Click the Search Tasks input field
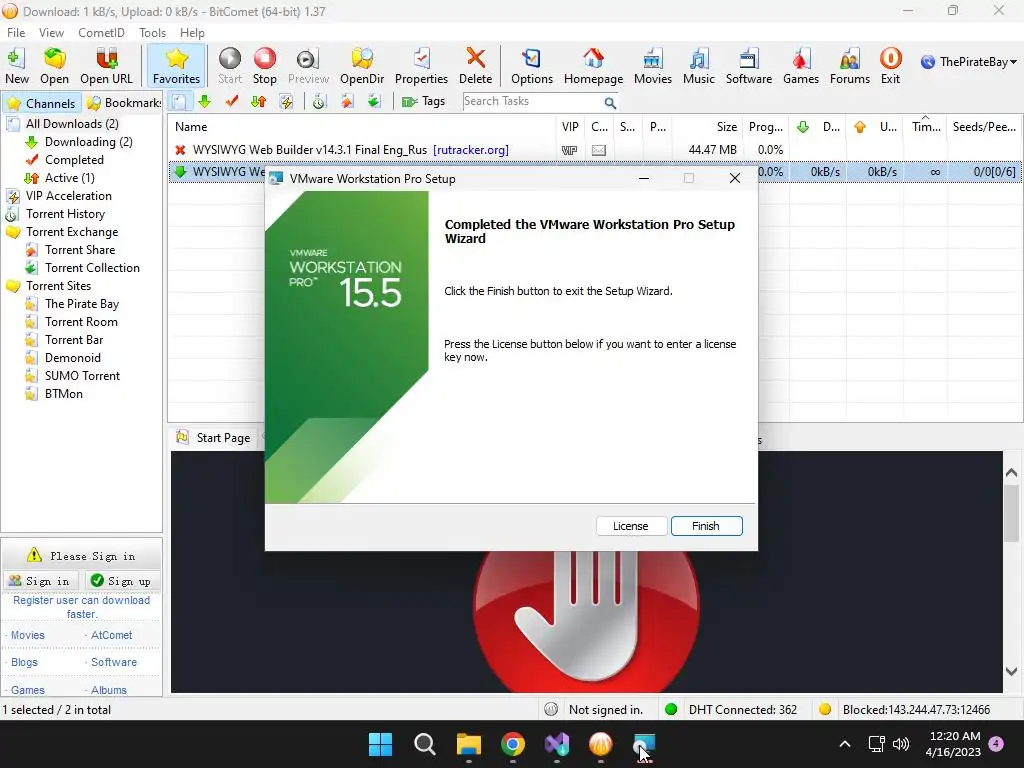Viewport: 1024px width, 768px height. pos(532,101)
